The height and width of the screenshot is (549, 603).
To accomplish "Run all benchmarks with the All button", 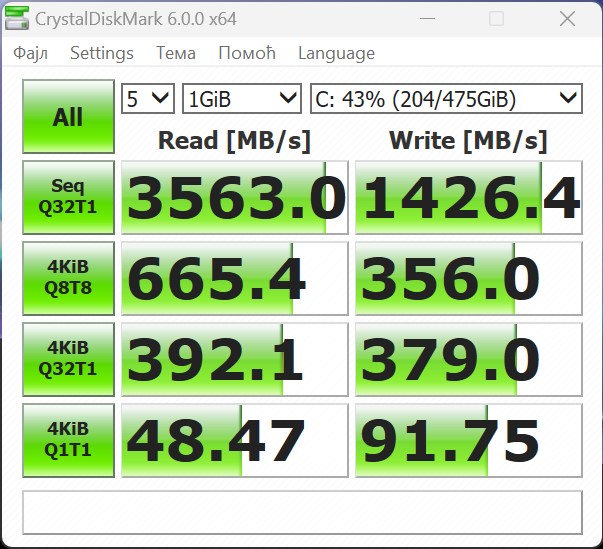I will 68,116.
